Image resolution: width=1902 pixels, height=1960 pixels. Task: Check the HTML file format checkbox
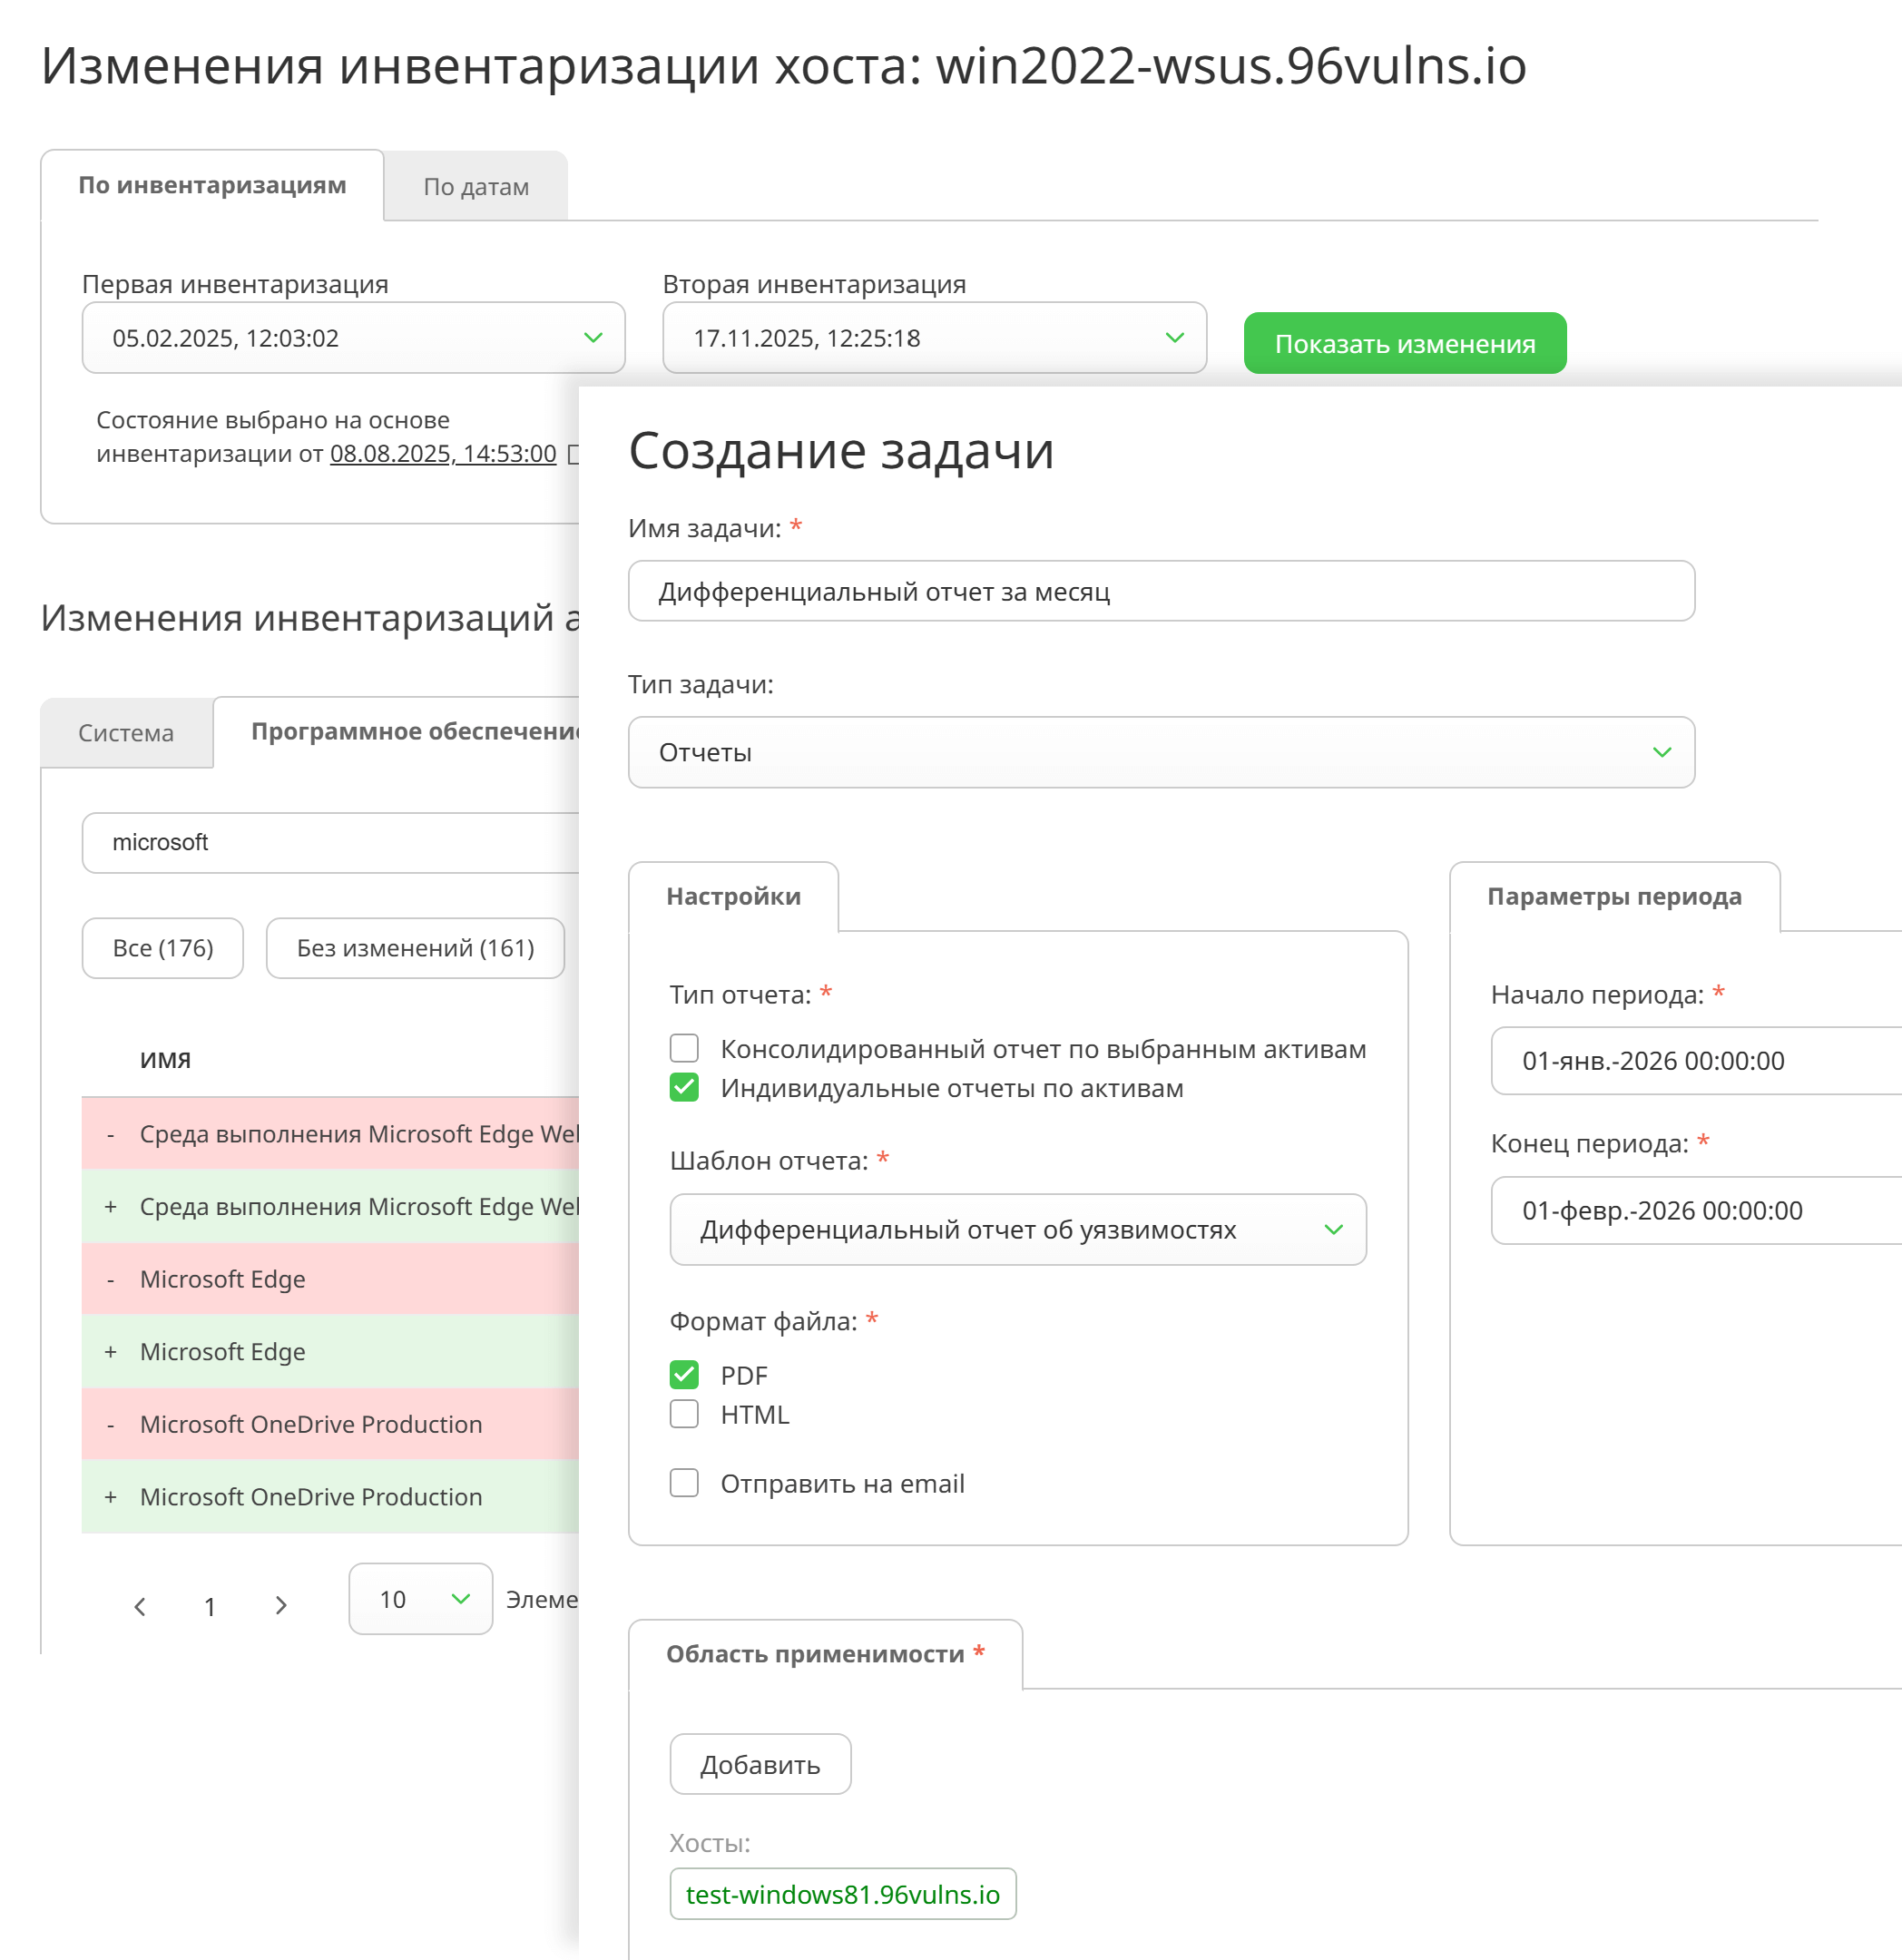click(x=684, y=1414)
